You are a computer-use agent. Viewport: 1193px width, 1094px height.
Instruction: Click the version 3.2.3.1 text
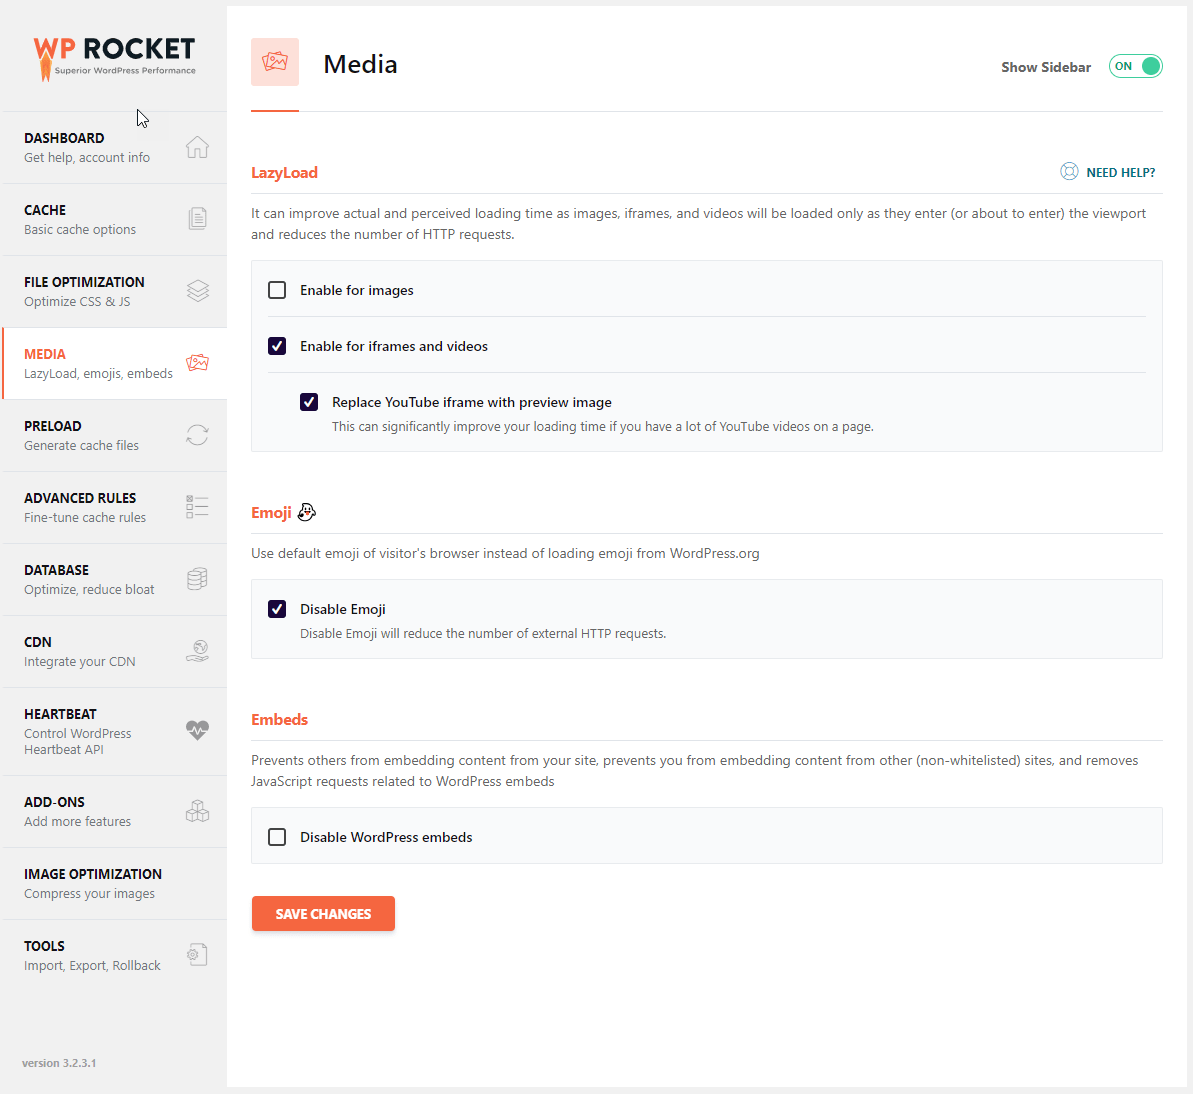click(59, 1063)
